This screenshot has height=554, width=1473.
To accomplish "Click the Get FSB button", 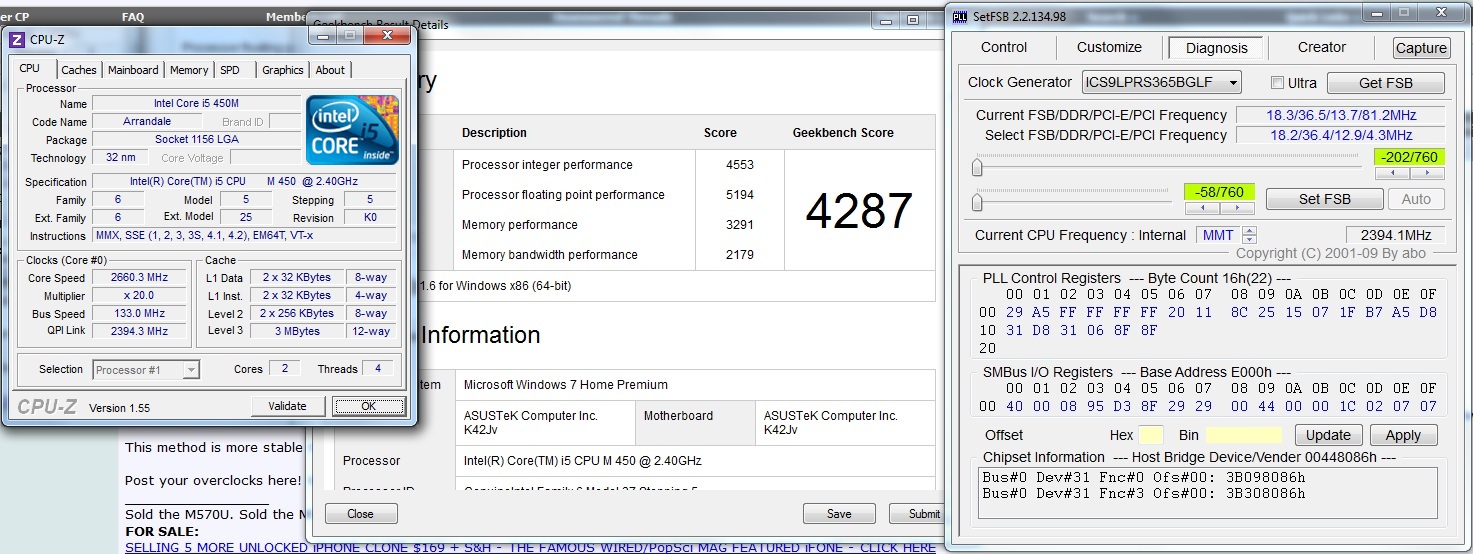I will click(x=1386, y=83).
